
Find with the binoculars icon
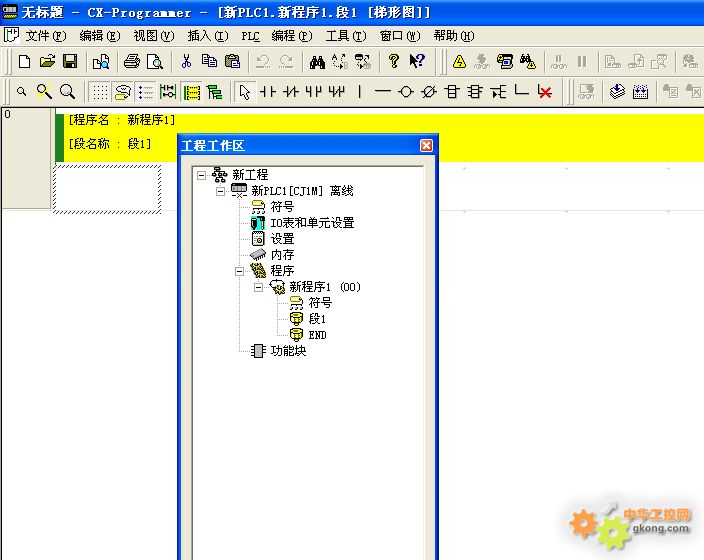click(x=317, y=62)
